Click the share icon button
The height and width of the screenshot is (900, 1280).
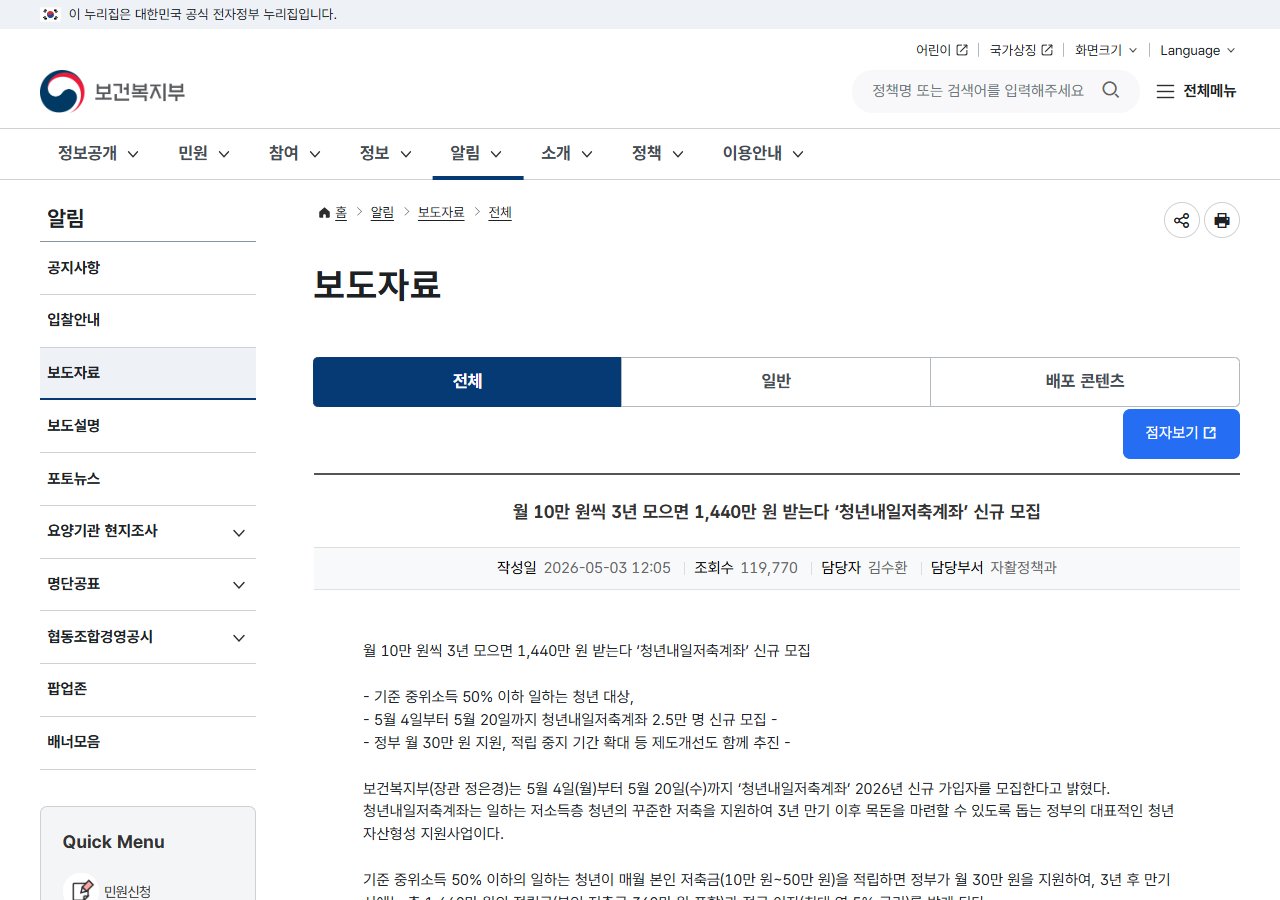(x=1182, y=220)
